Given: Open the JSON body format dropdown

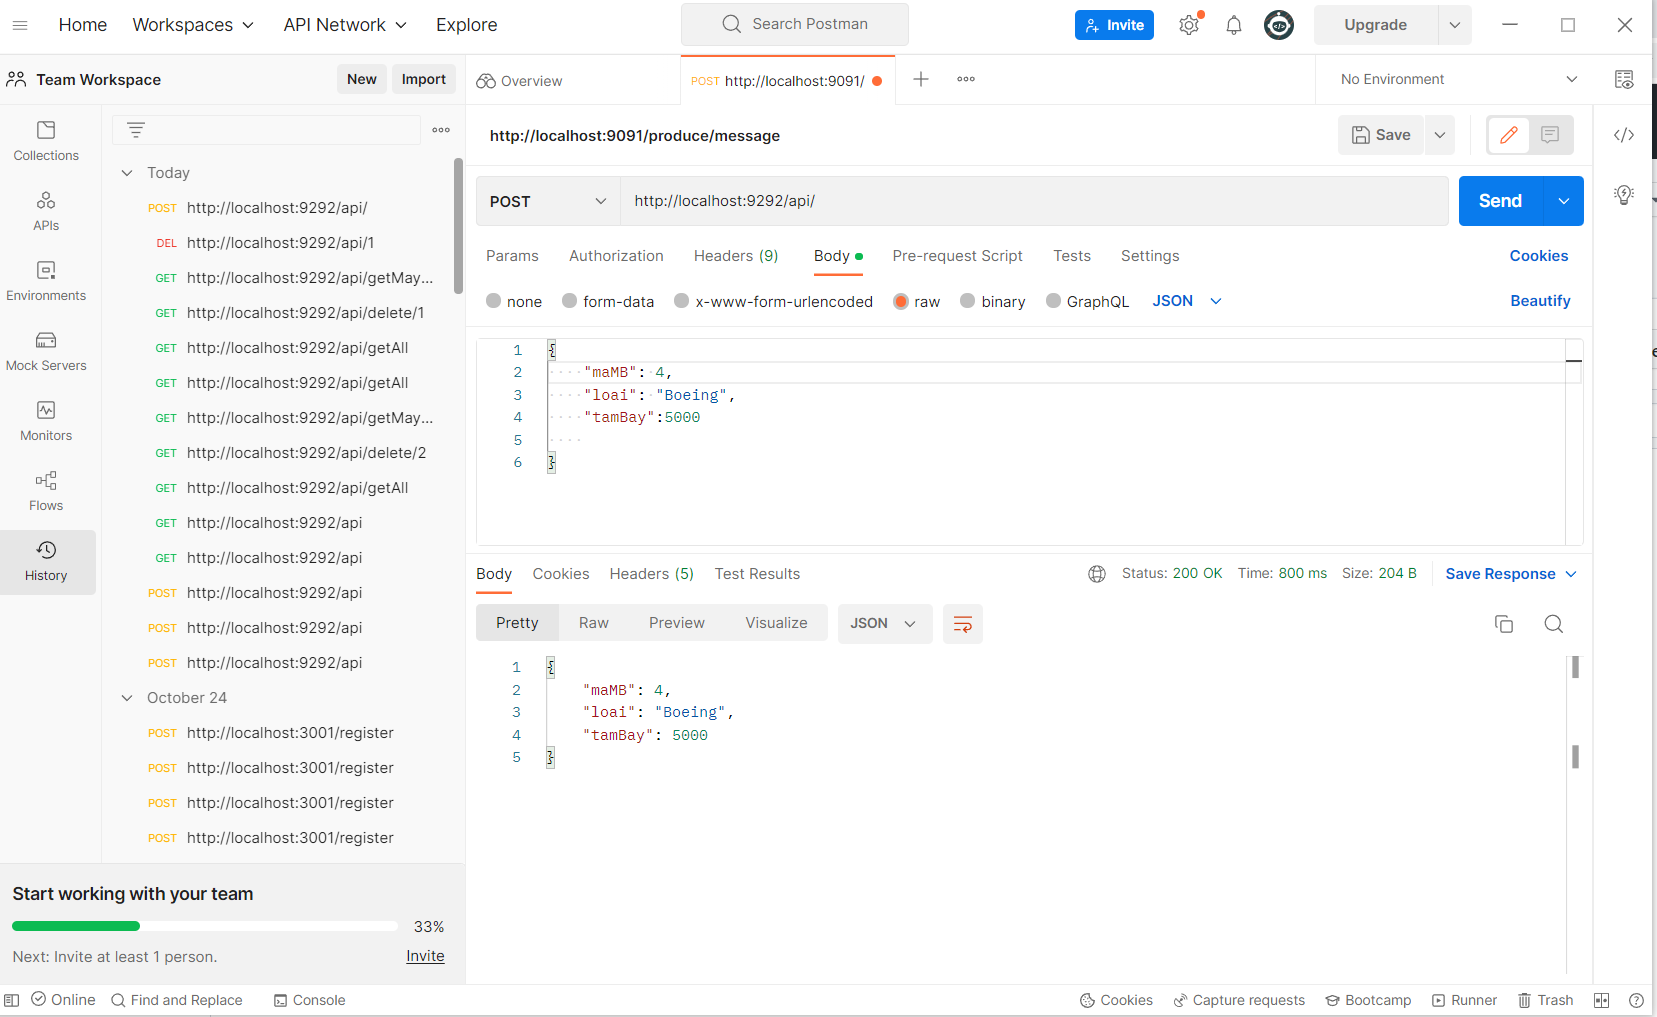Looking at the screenshot, I should click(1187, 301).
